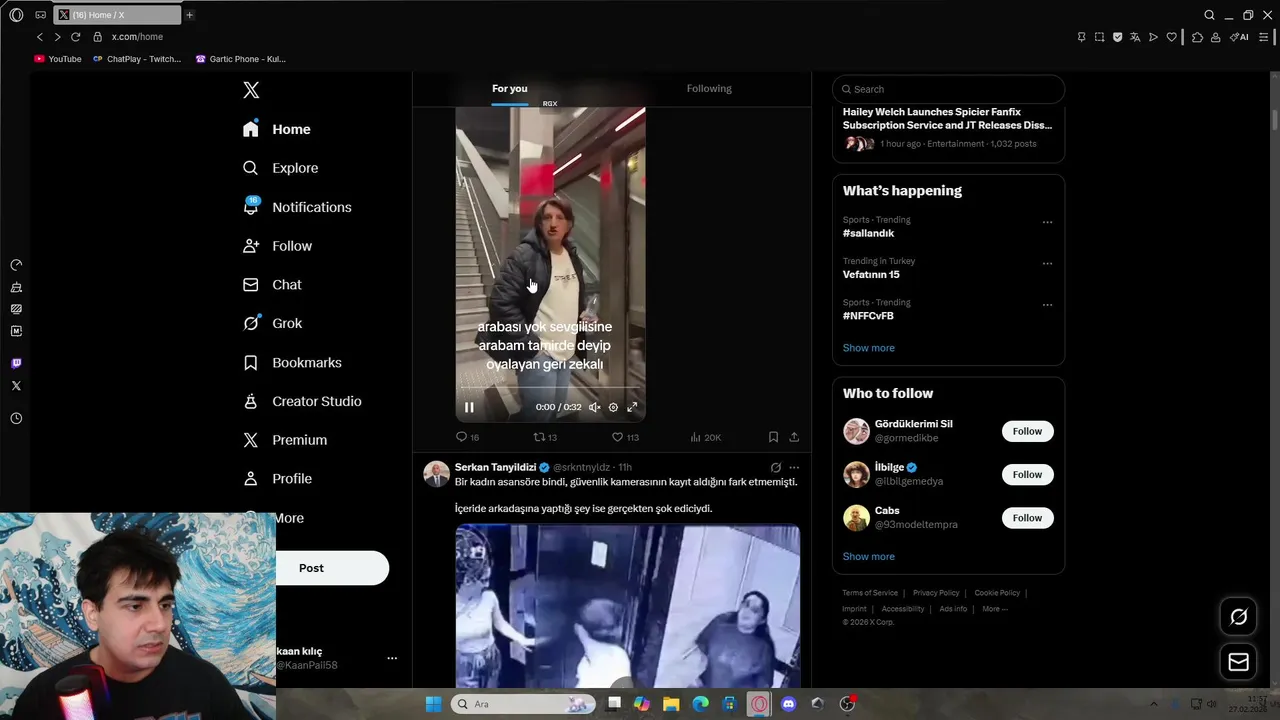The height and width of the screenshot is (720, 1280).
Task: Open Grok icon on Serkan's post
Action: [775, 467]
